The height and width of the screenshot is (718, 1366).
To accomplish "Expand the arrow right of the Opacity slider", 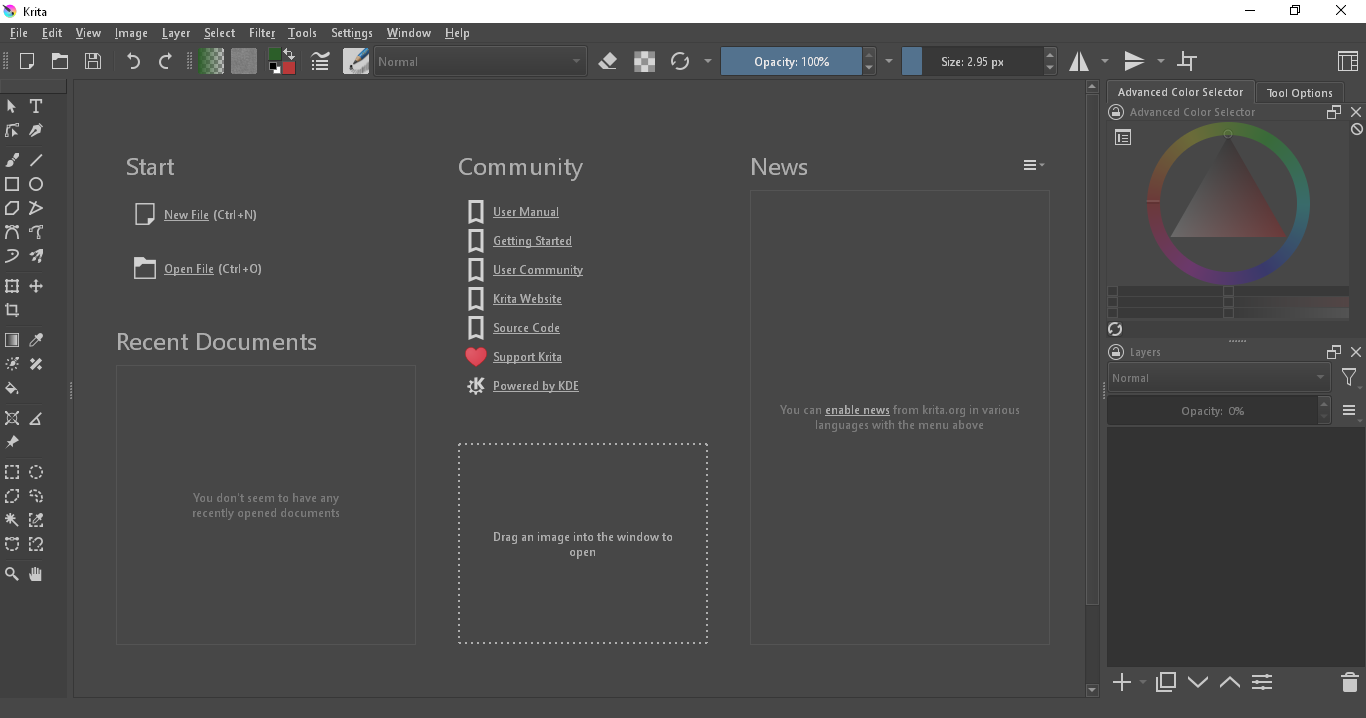I will (889, 61).
